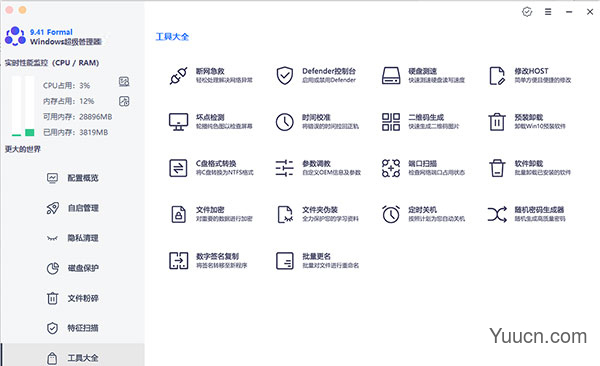The height and width of the screenshot is (366, 600).
Task: Click the CPU占用: 3% reading
Action: pos(67,85)
